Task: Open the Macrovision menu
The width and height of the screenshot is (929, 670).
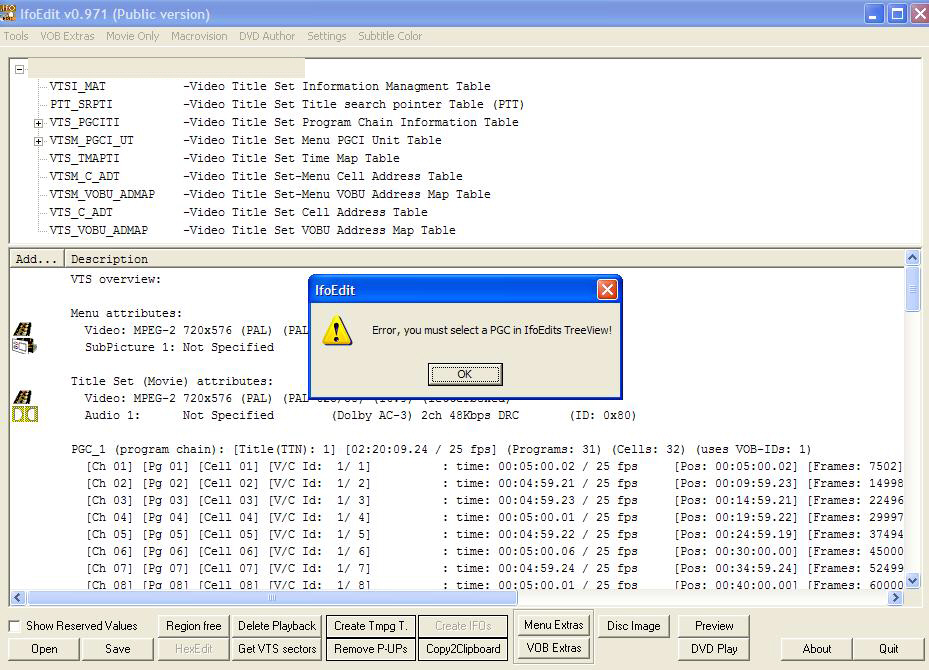Action: (199, 36)
